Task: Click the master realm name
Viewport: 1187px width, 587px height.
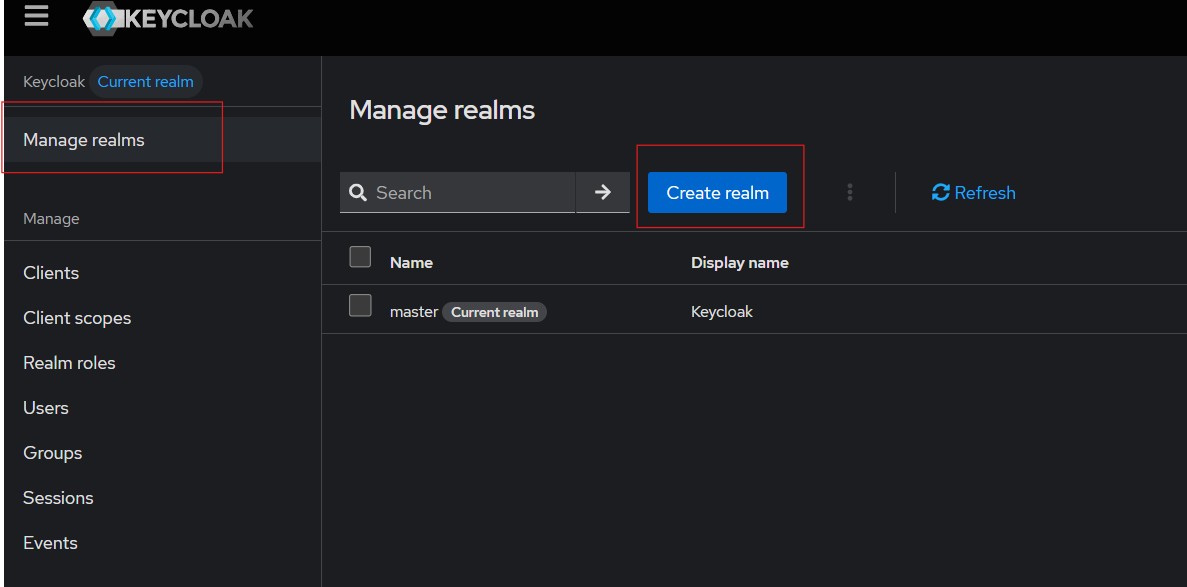Action: 413,312
